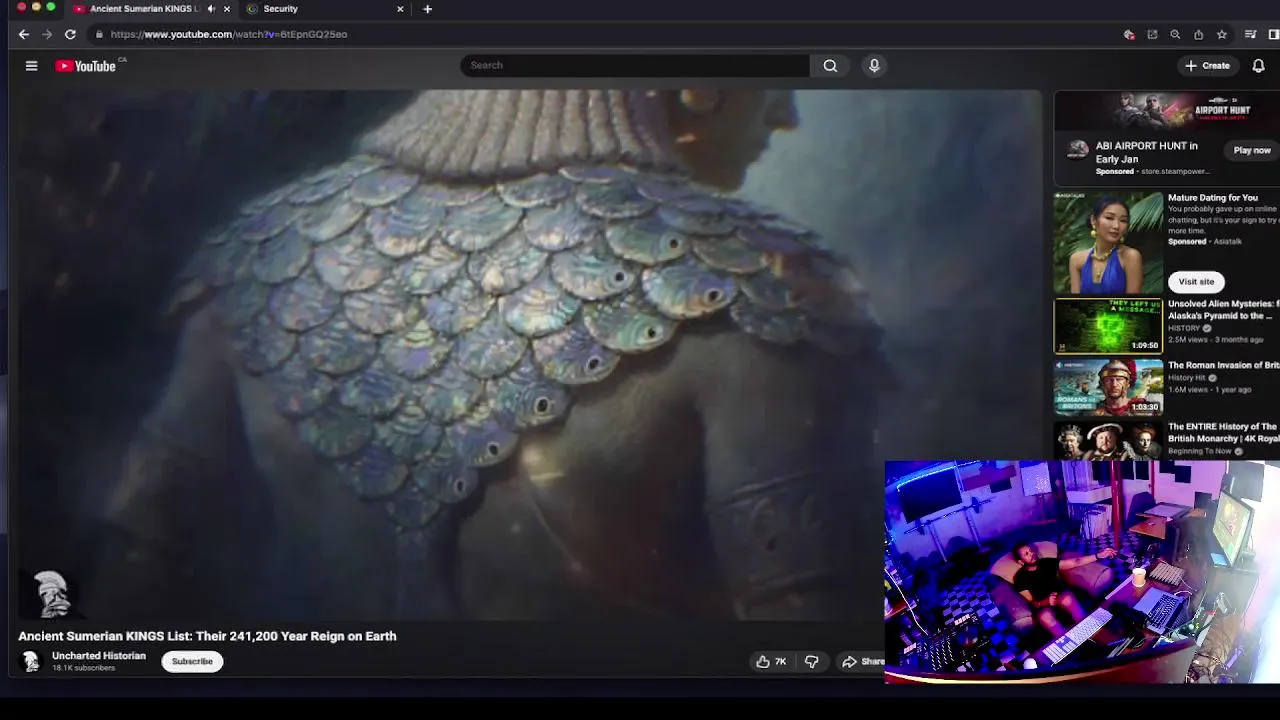
Task: Open the media control playlist icon
Action: point(1250,34)
